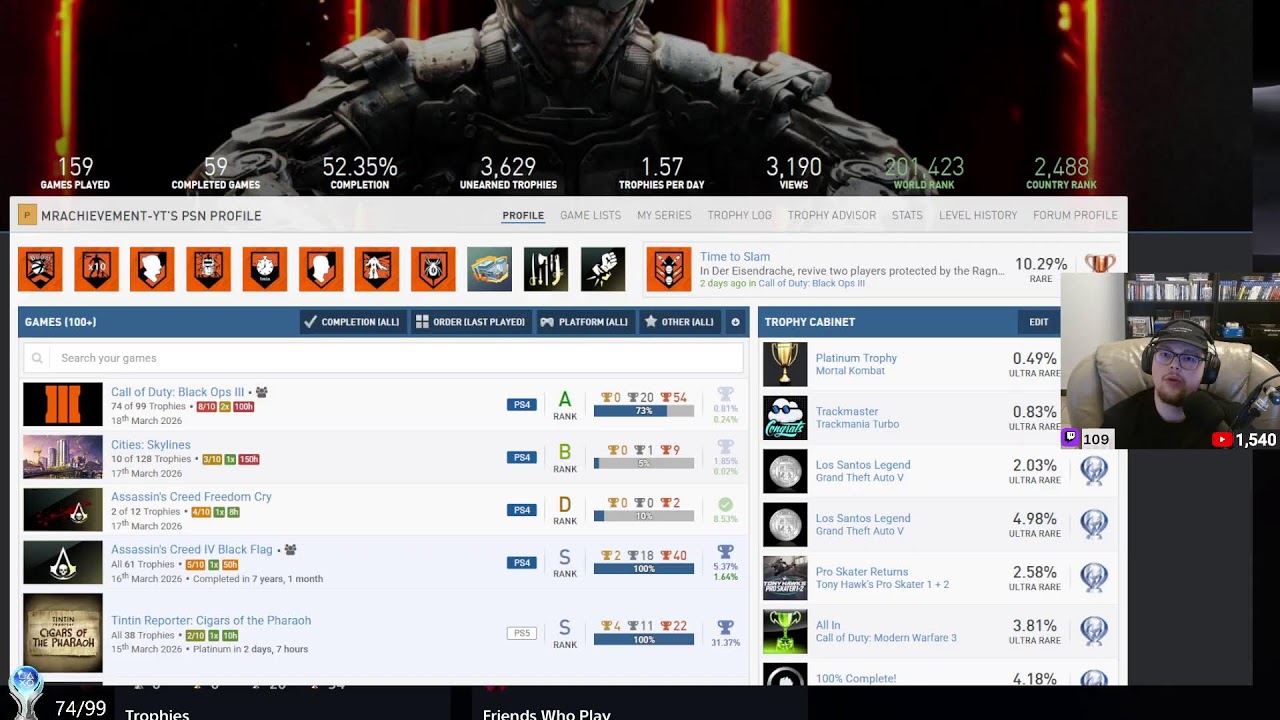Image resolution: width=1280 pixels, height=720 pixels.
Task: Click the green checkmark in Freedom Cry row
Action: [x=725, y=505]
